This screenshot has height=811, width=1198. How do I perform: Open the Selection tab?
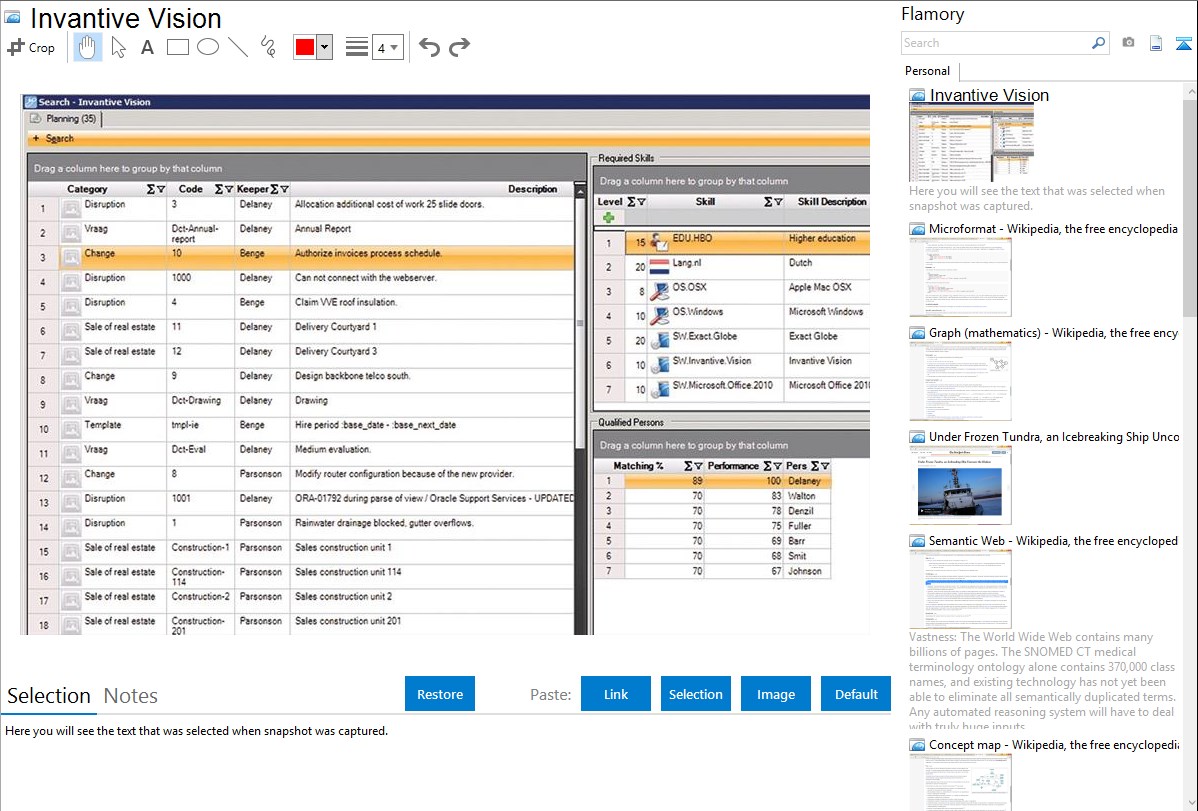[49, 696]
